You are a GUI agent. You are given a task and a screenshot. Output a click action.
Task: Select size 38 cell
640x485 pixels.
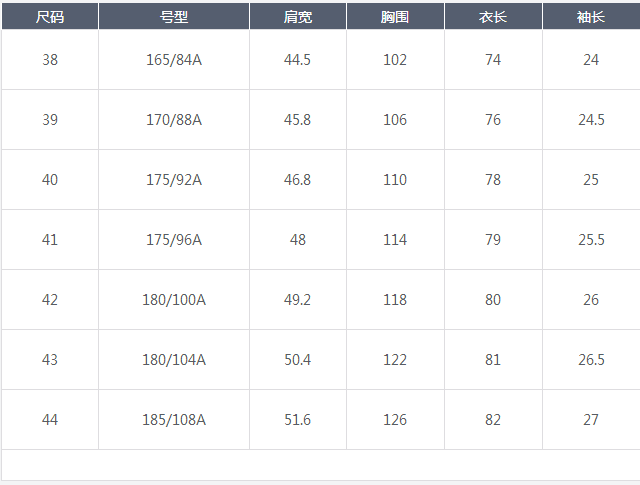[x=50, y=60]
